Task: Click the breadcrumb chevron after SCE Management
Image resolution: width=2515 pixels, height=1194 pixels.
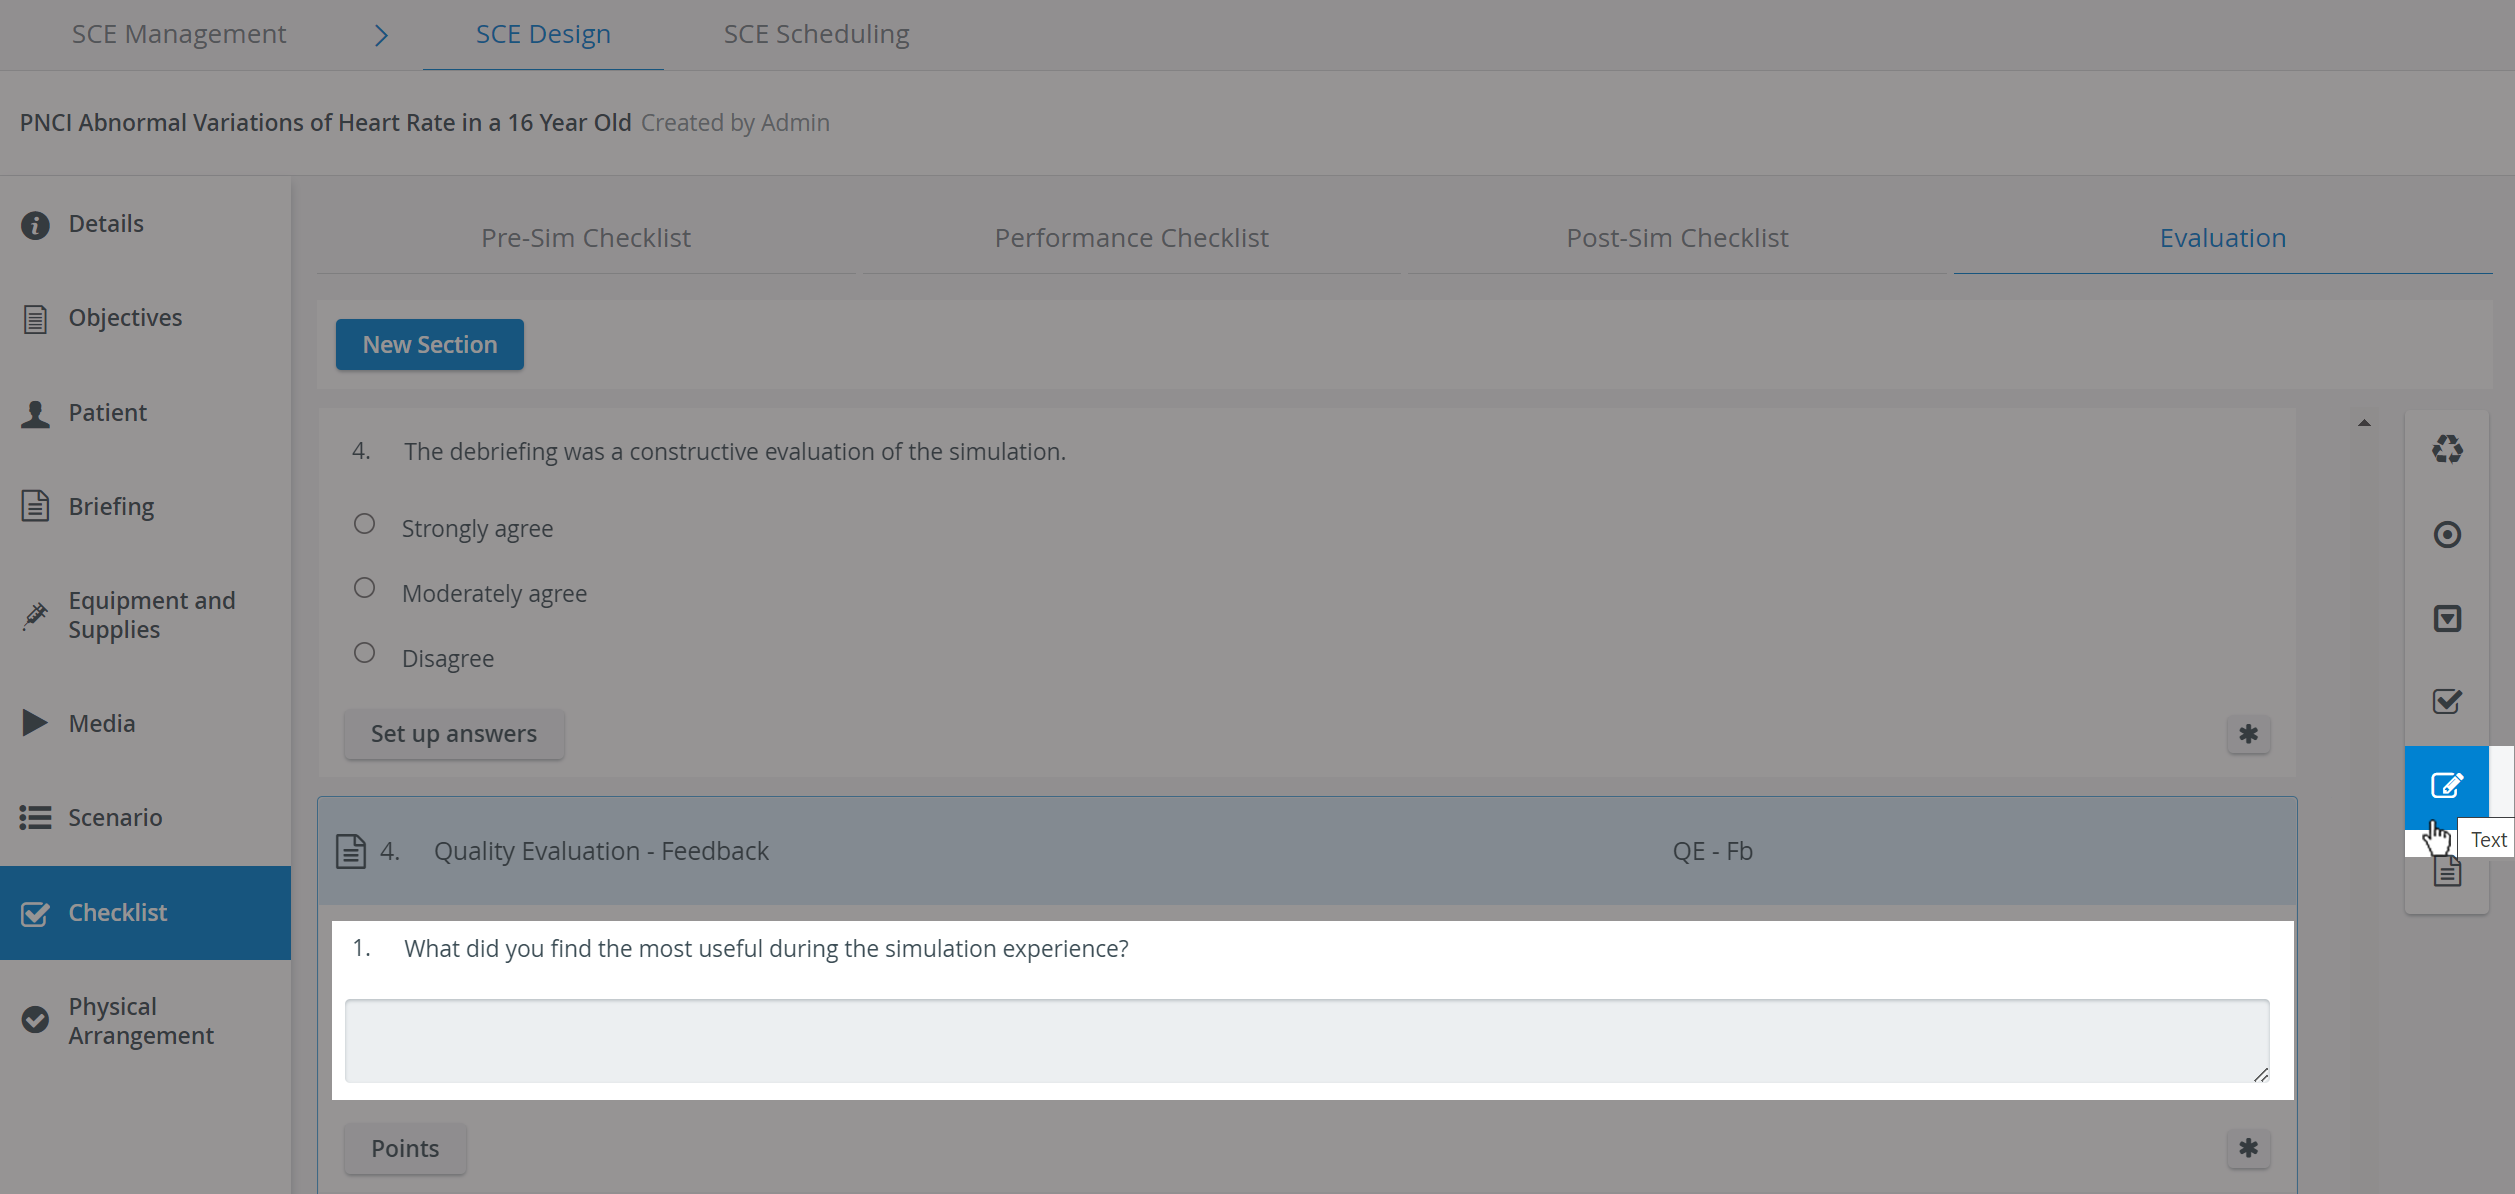Action: [x=381, y=35]
